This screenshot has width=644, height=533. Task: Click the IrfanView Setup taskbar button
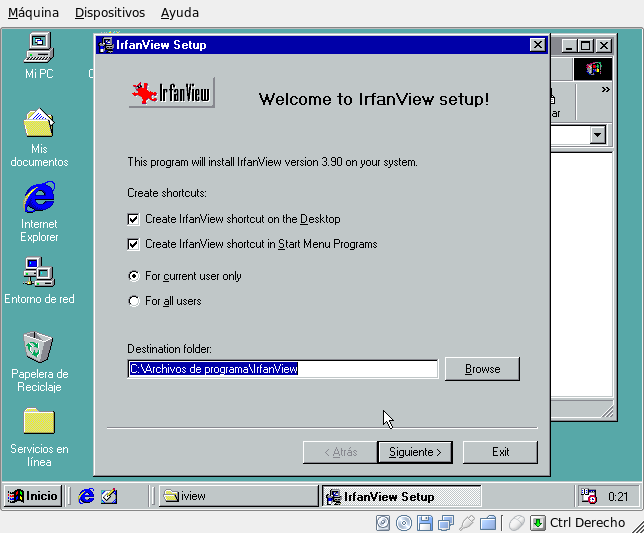(x=401, y=496)
